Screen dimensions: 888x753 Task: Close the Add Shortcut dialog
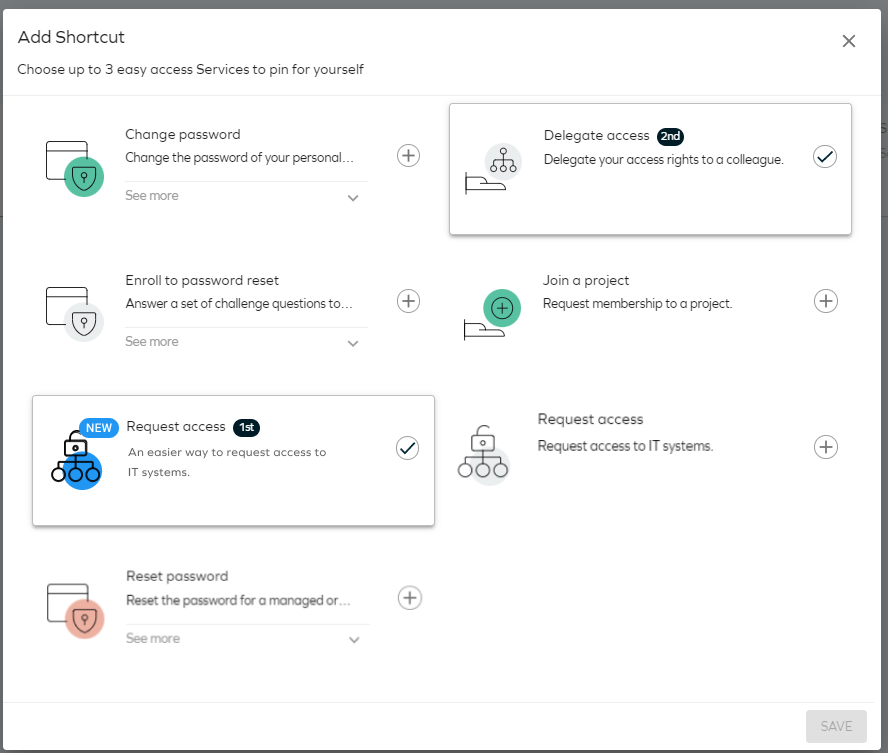848,41
